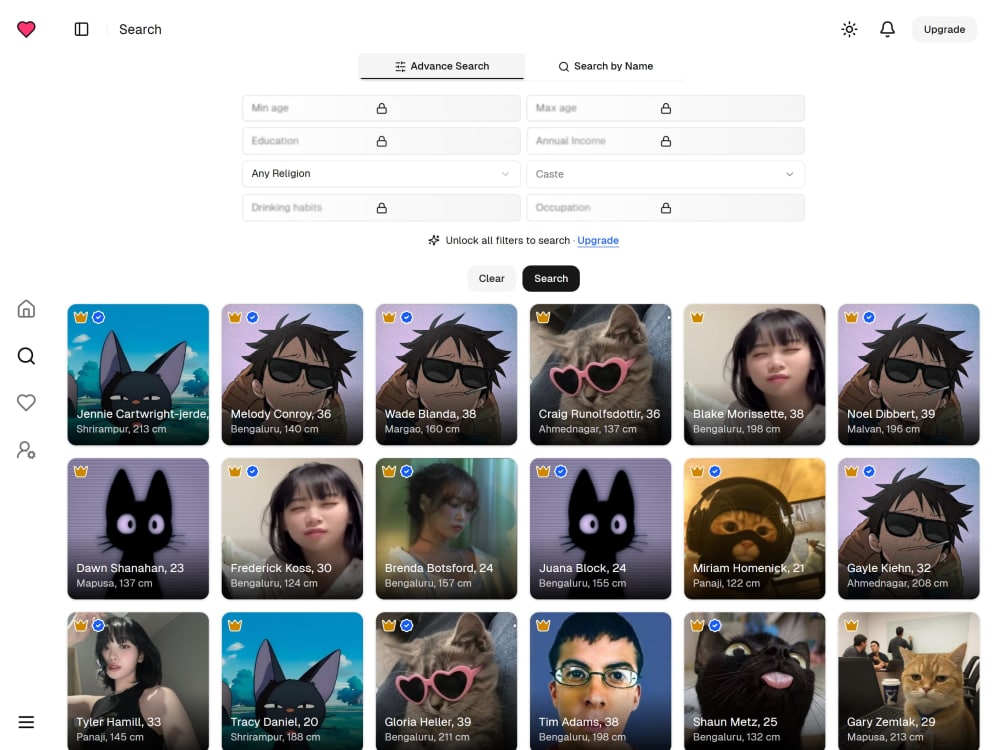Click crown icon on Dawn Shanahan card
Image resolution: width=1000 pixels, height=750 pixels.
click(x=80, y=471)
